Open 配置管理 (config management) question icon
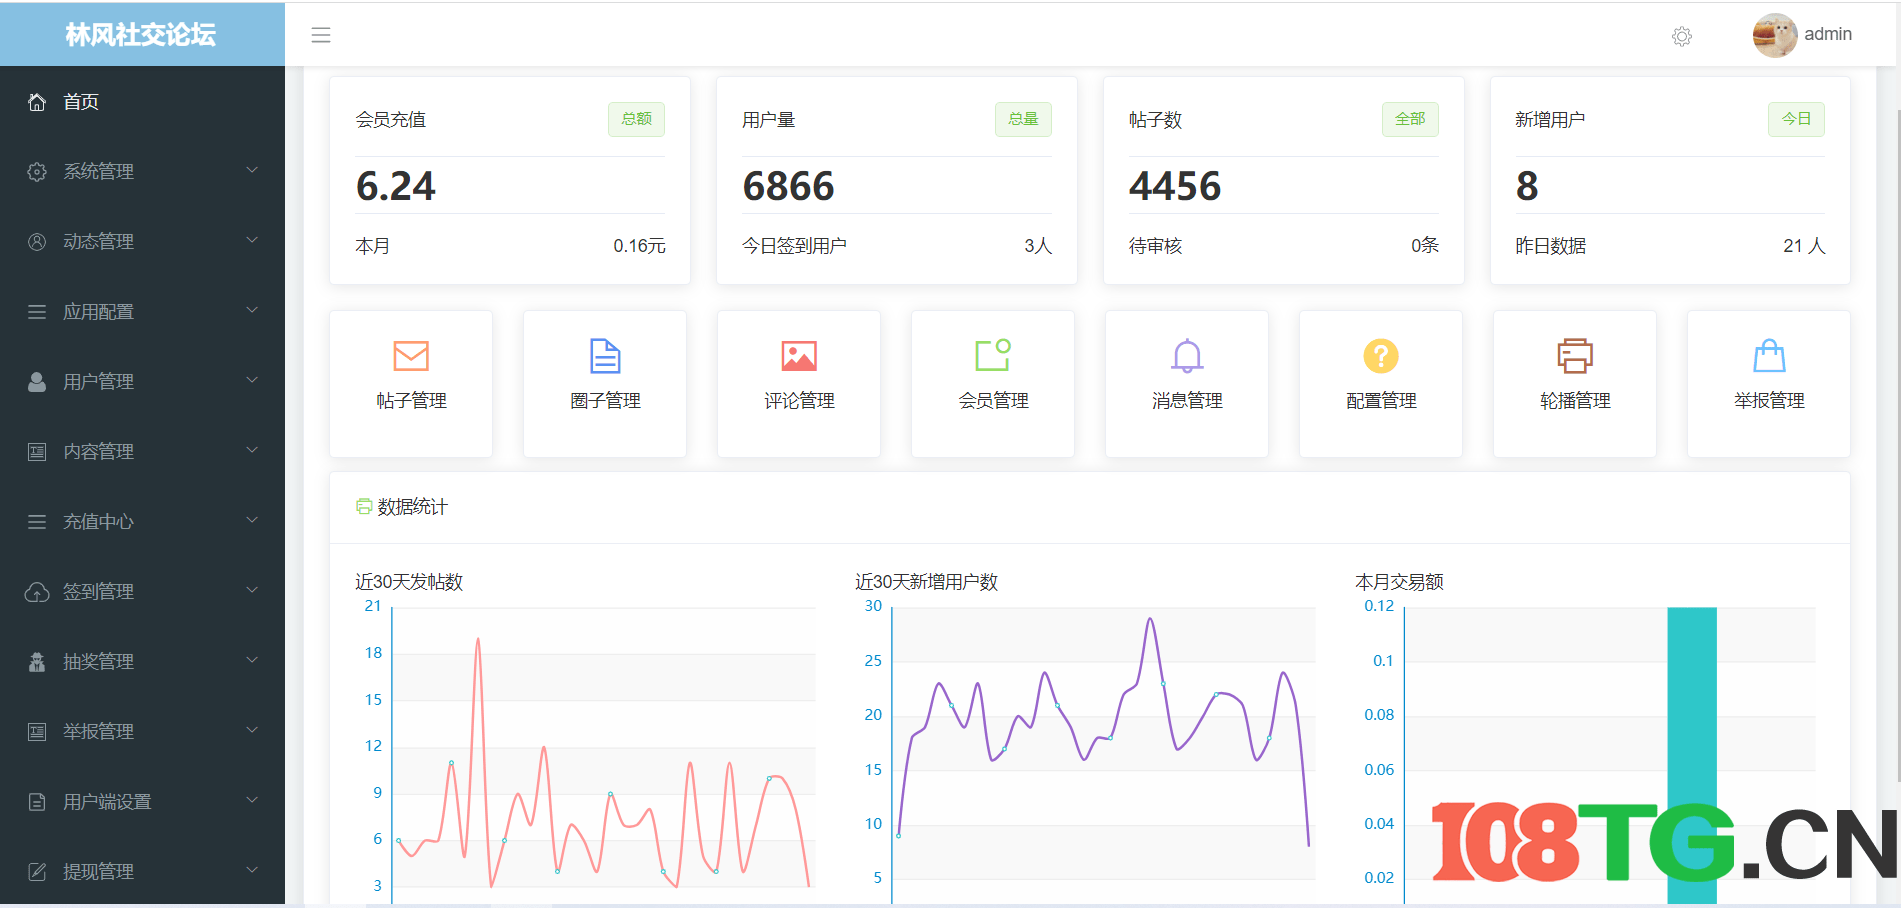 point(1380,355)
